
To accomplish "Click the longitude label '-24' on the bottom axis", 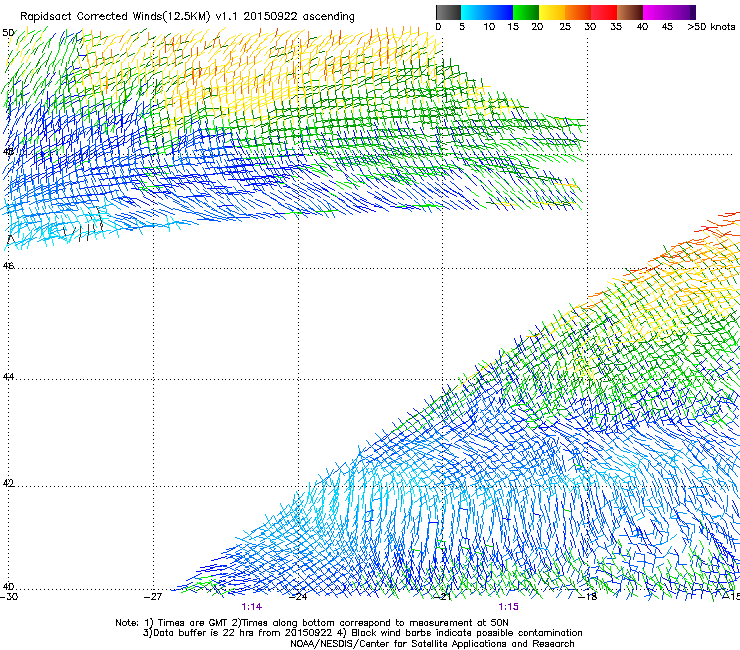I will 298,597.
